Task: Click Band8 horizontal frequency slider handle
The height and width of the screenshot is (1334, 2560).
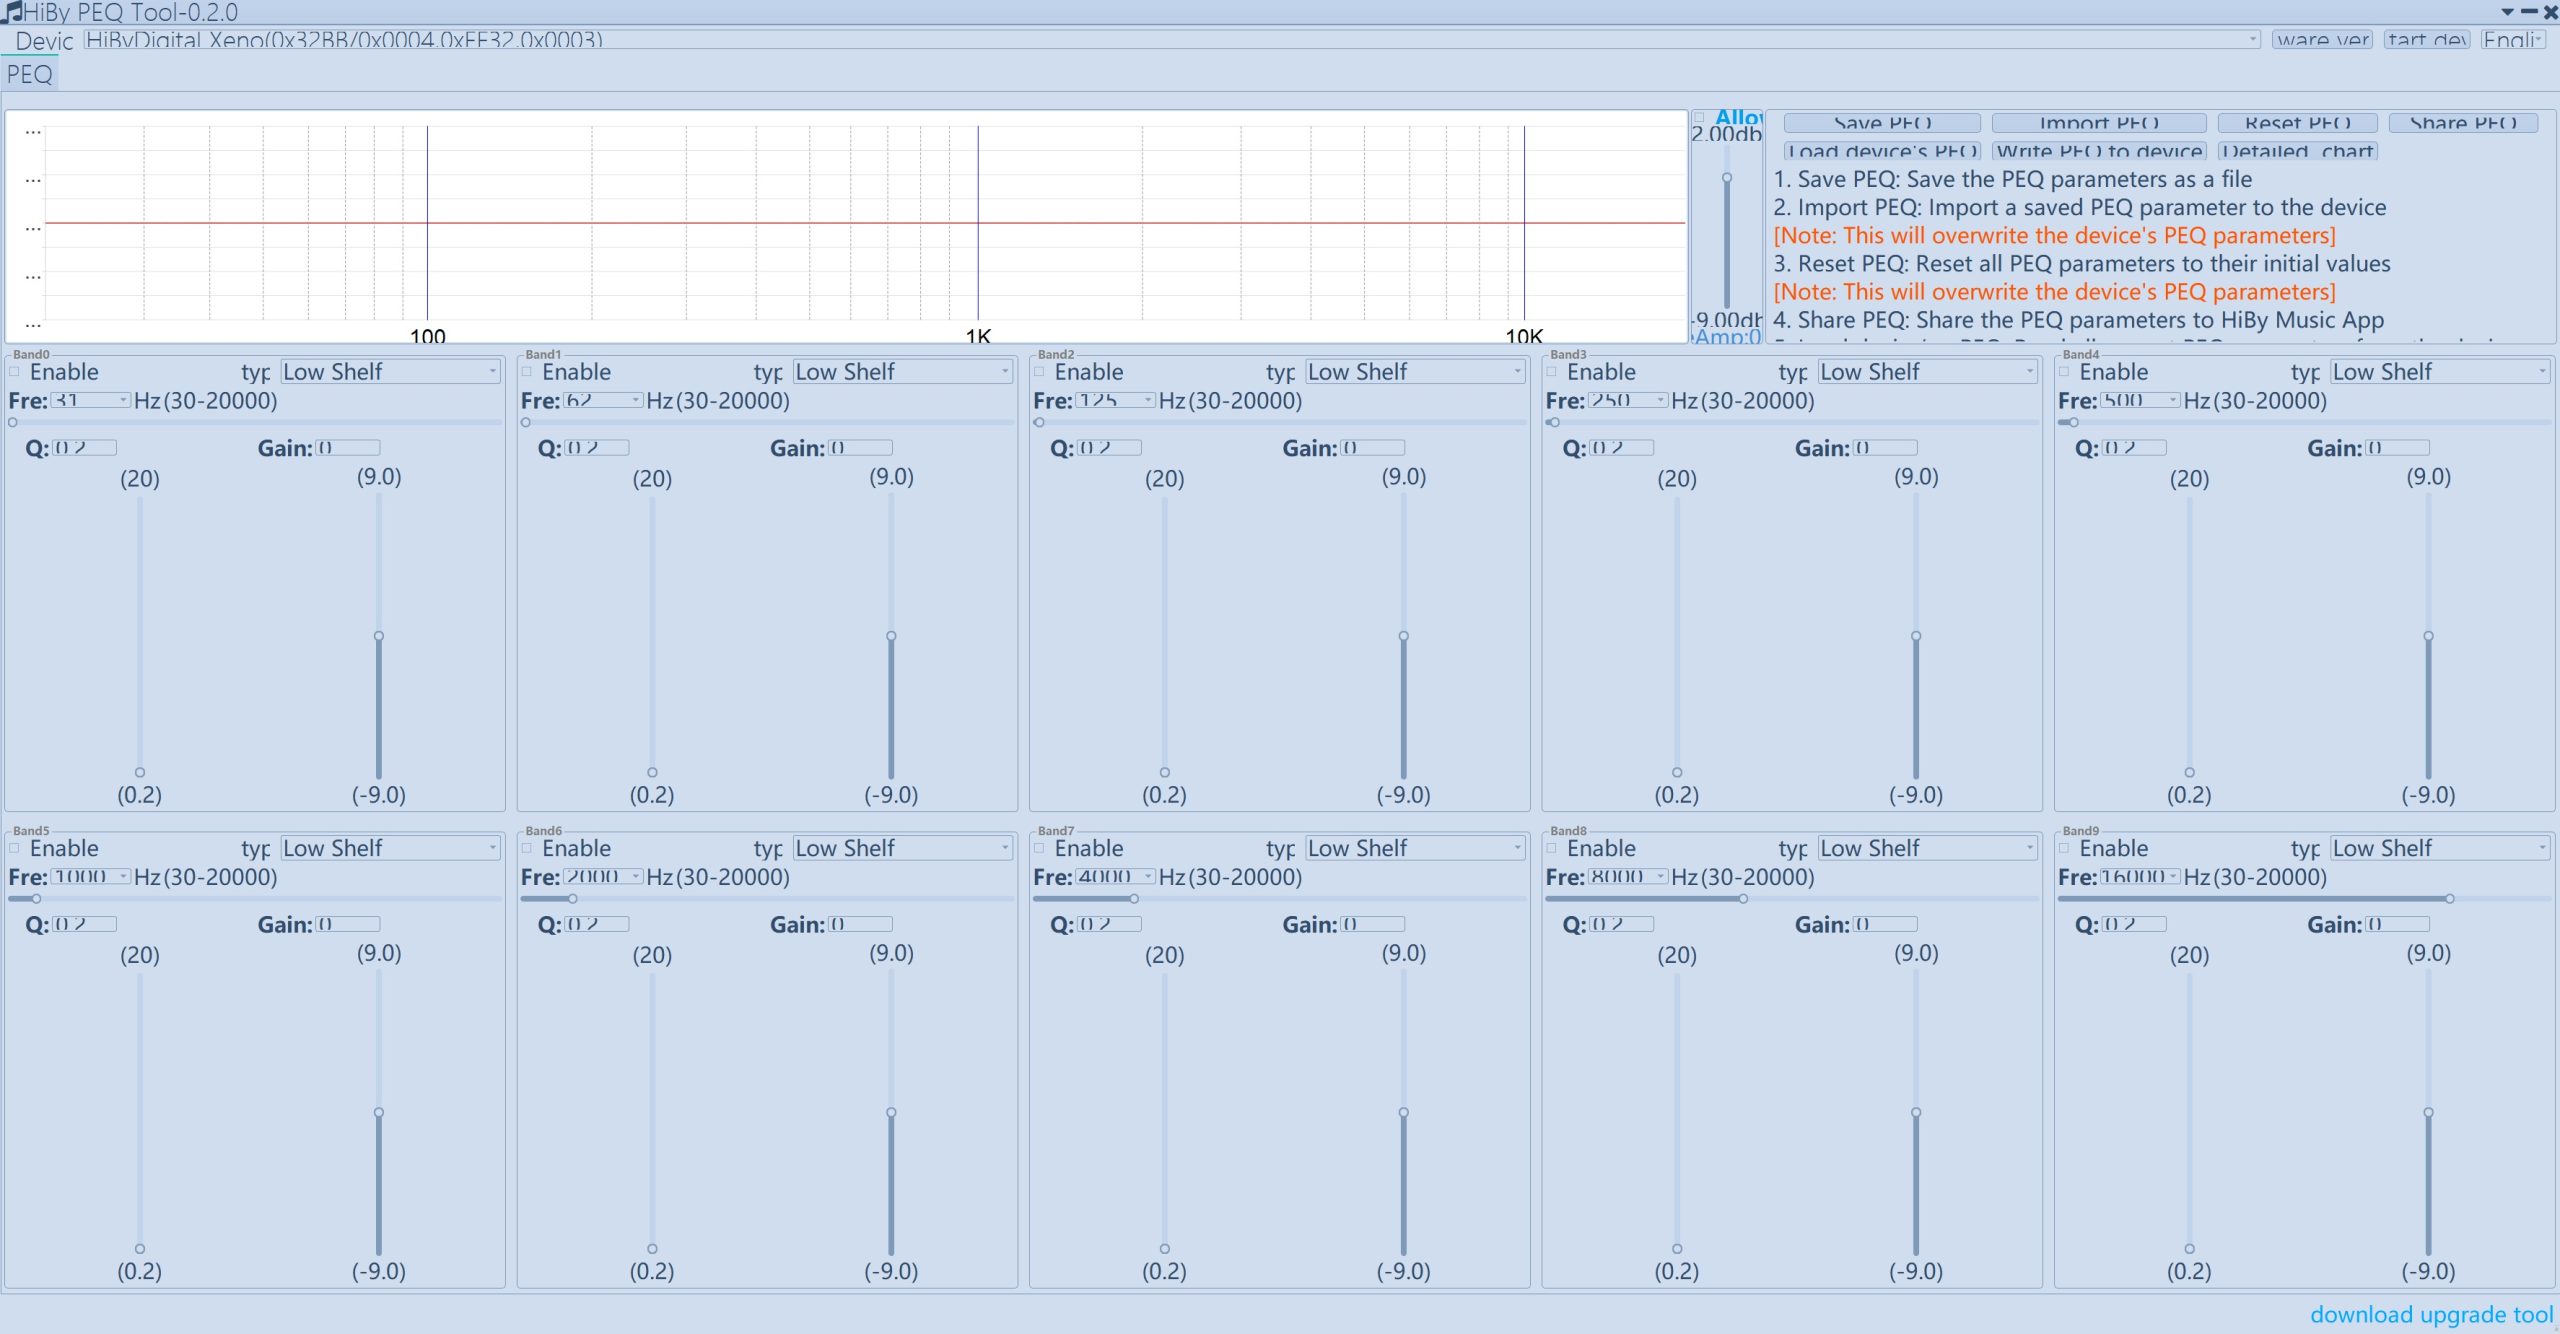Action: (x=1743, y=899)
